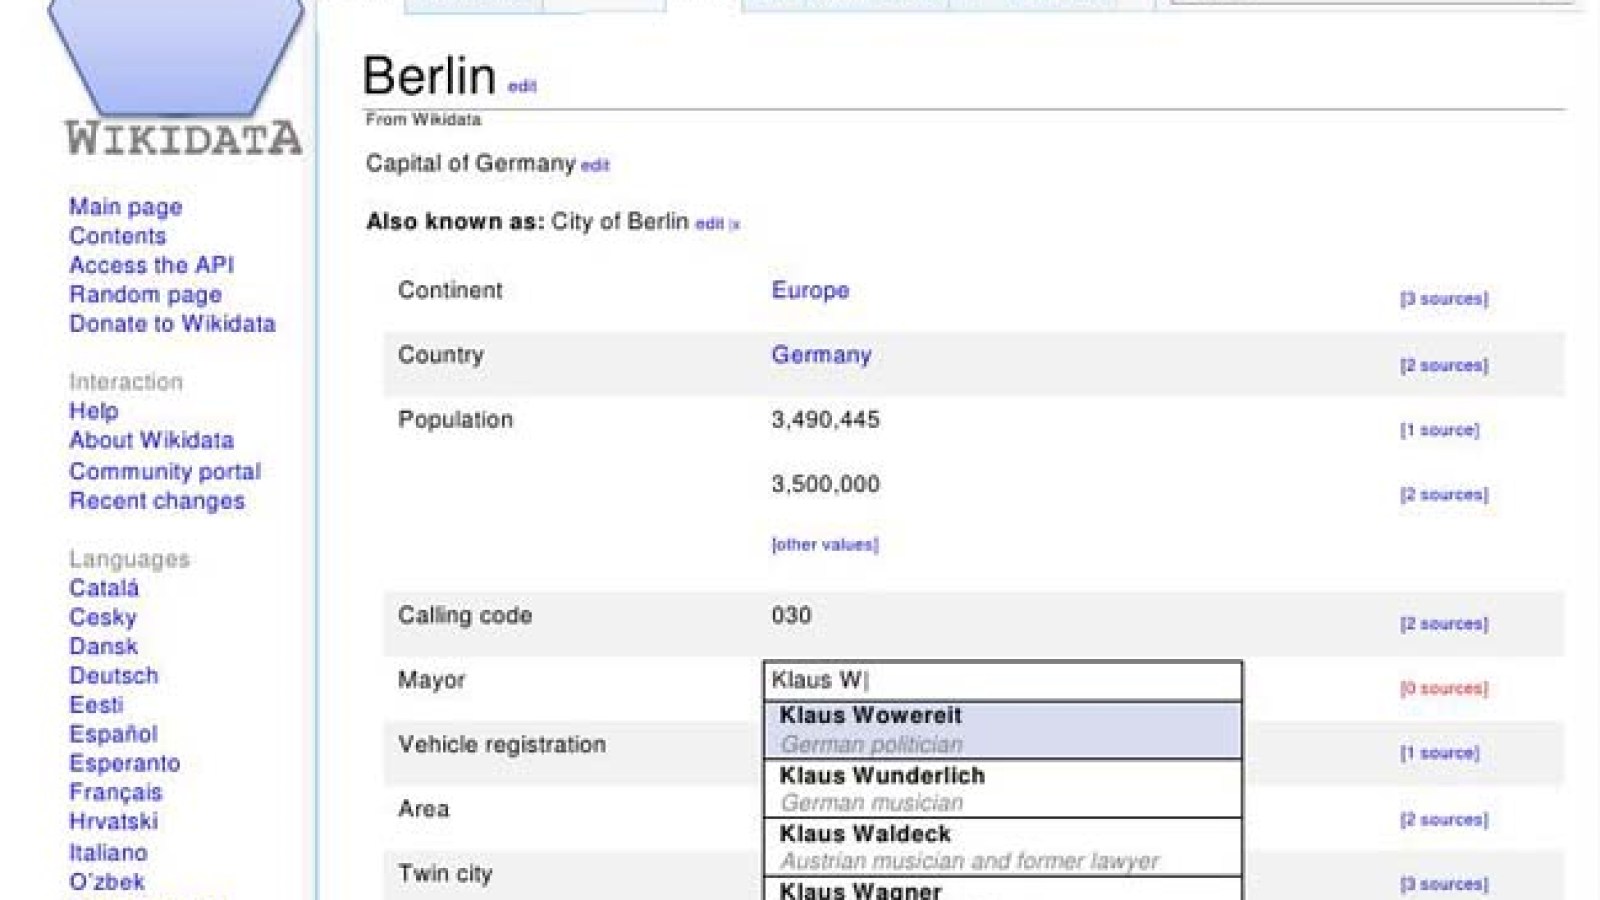Image resolution: width=1600 pixels, height=900 pixels.
Task: Focus the Mayor input field
Action: click(1003, 681)
